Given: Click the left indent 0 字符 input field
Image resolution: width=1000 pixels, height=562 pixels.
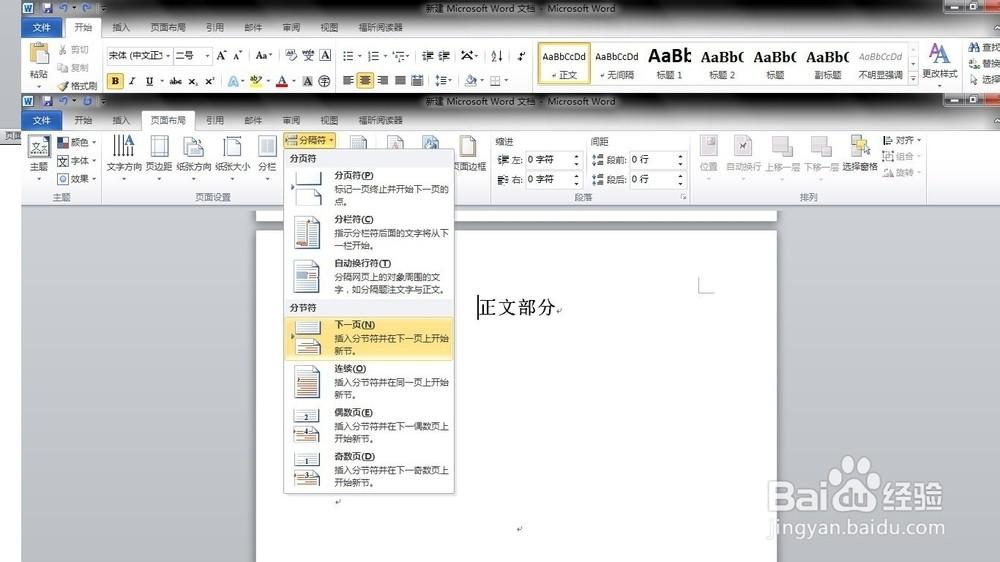Looking at the screenshot, I should pos(548,160).
